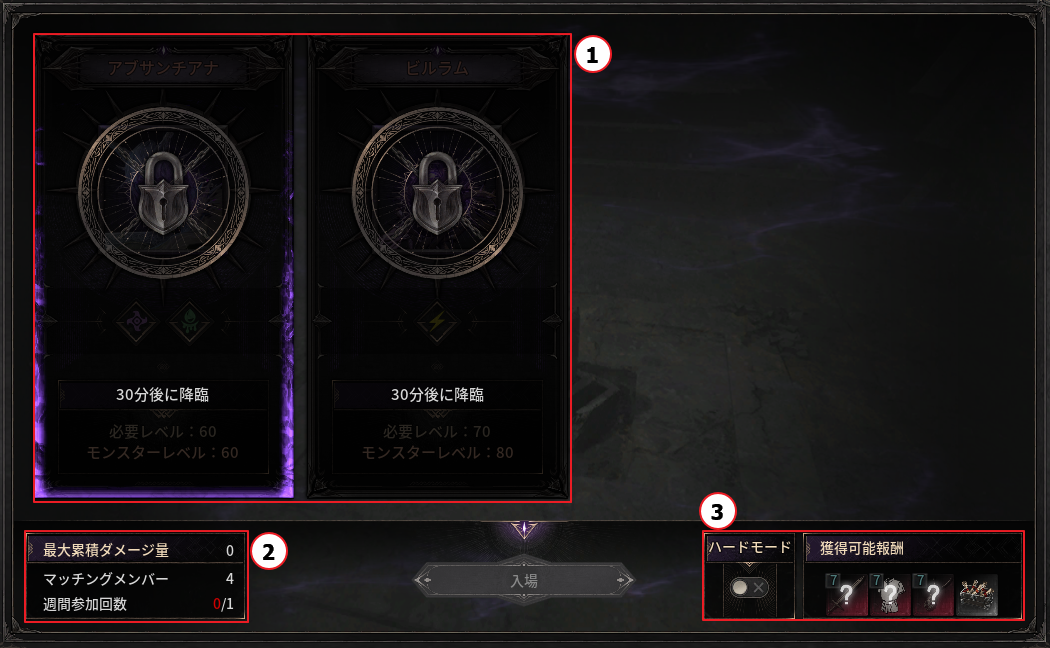1050x648 pixels.
Task: Click the padlock on アブサンチアナ card
Action: coord(163,193)
